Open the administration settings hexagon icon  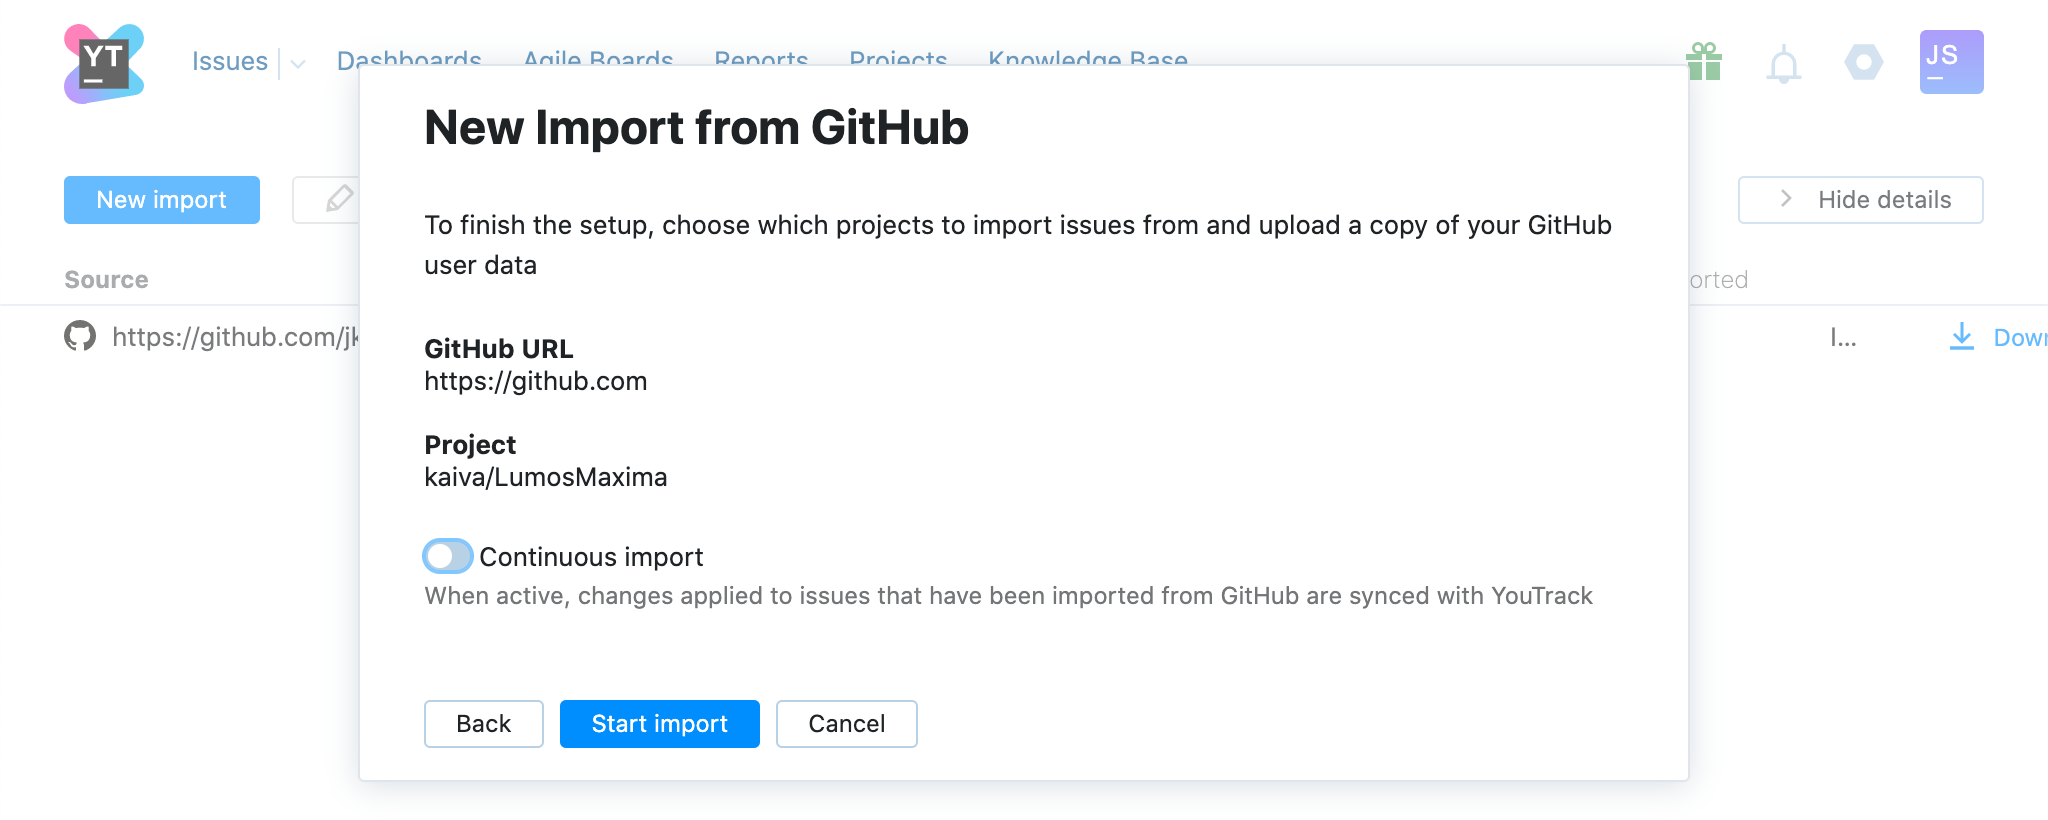click(x=1863, y=62)
